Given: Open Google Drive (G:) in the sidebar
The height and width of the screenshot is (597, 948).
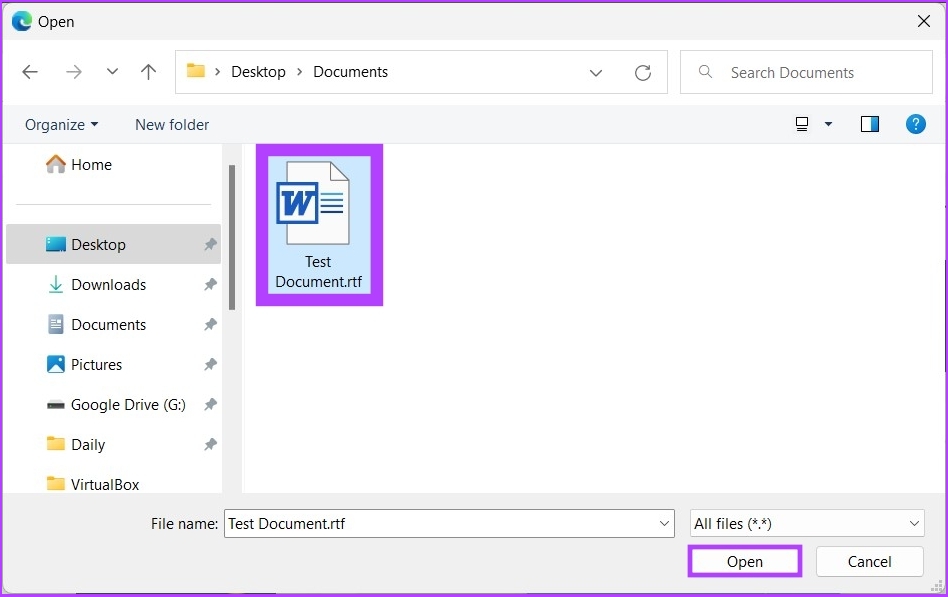Looking at the screenshot, I should pyautogui.click(x=114, y=405).
